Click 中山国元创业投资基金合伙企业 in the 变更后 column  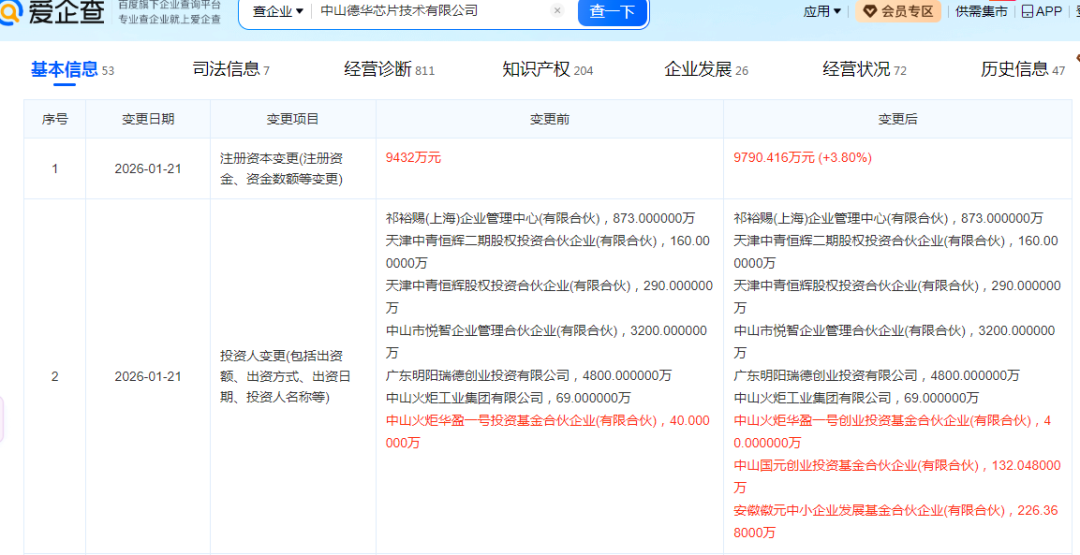point(825,465)
